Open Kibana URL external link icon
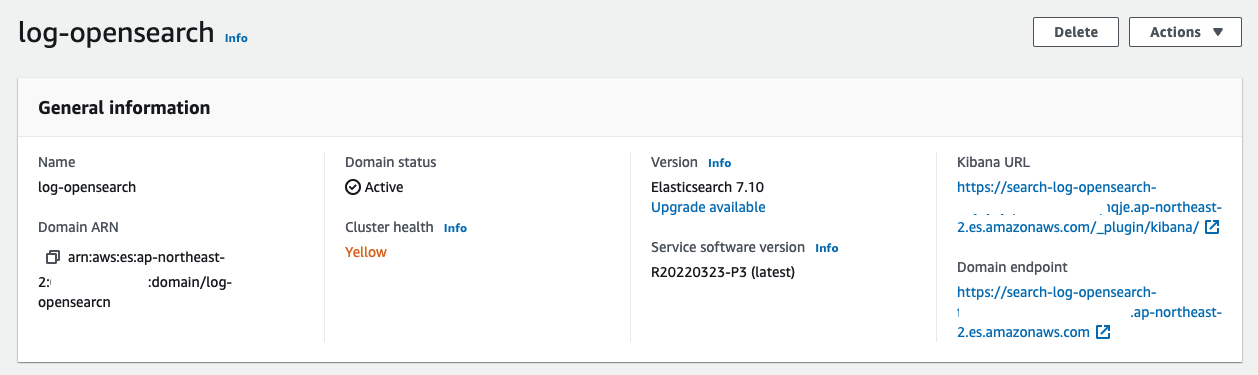 tap(1212, 227)
